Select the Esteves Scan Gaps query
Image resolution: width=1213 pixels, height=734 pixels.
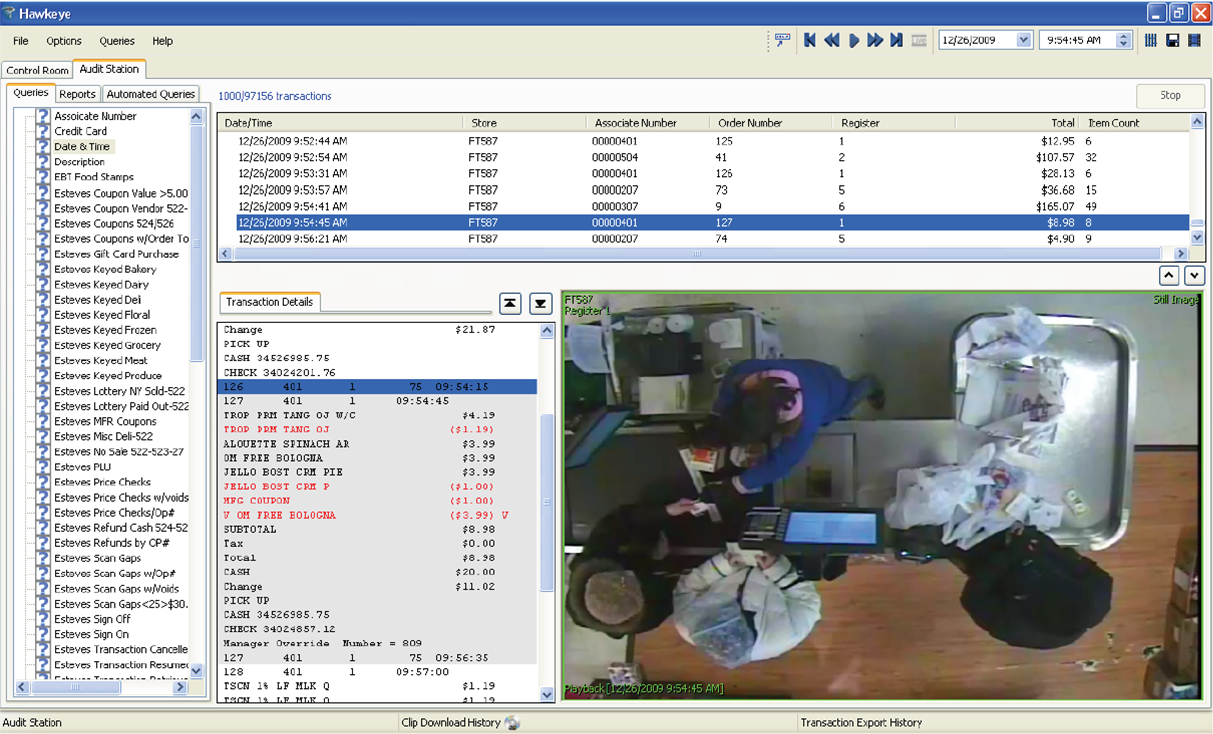pyautogui.click(x=97, y=559)
